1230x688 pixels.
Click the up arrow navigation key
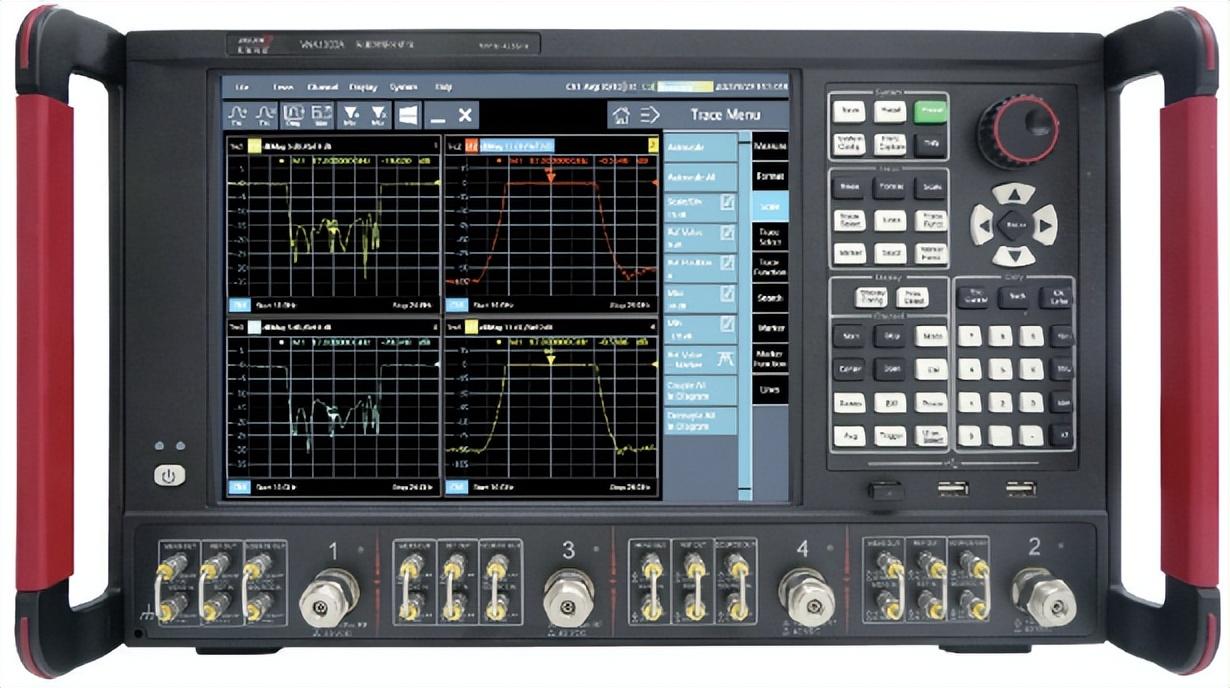(x=1013, y=193)
